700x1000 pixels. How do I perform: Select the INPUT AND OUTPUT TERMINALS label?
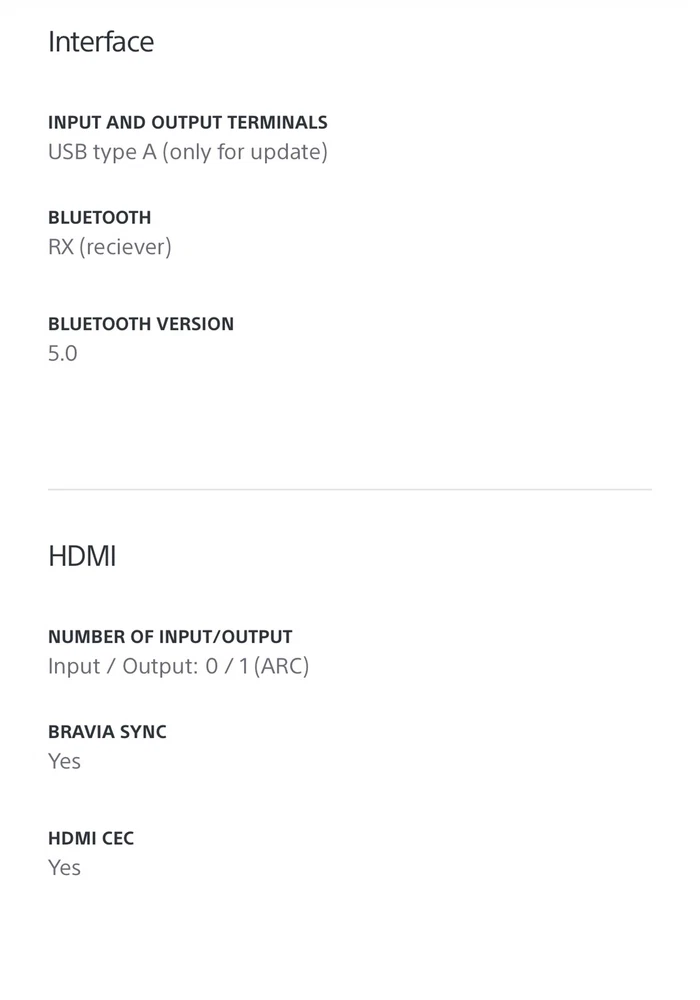tap(187, 123)
